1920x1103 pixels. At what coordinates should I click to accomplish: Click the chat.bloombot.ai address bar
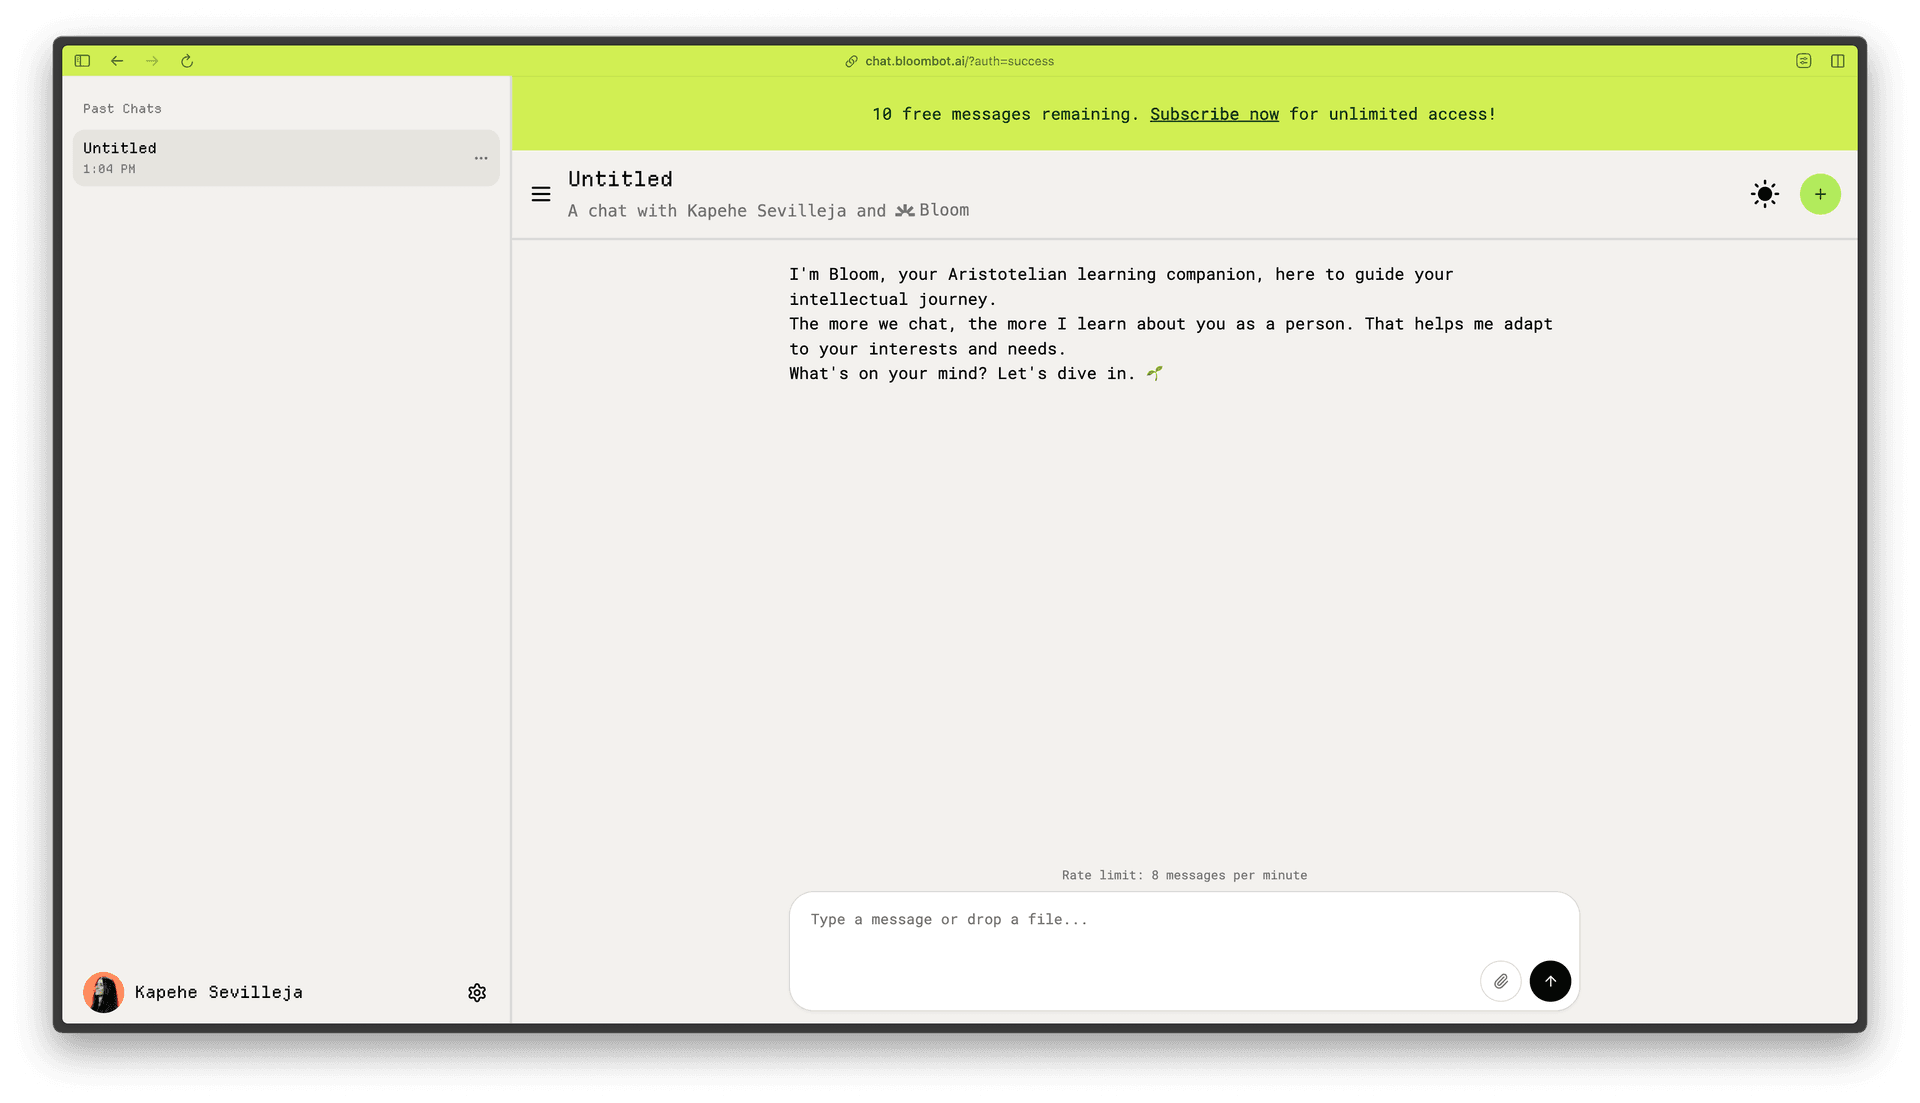point(959,61)
